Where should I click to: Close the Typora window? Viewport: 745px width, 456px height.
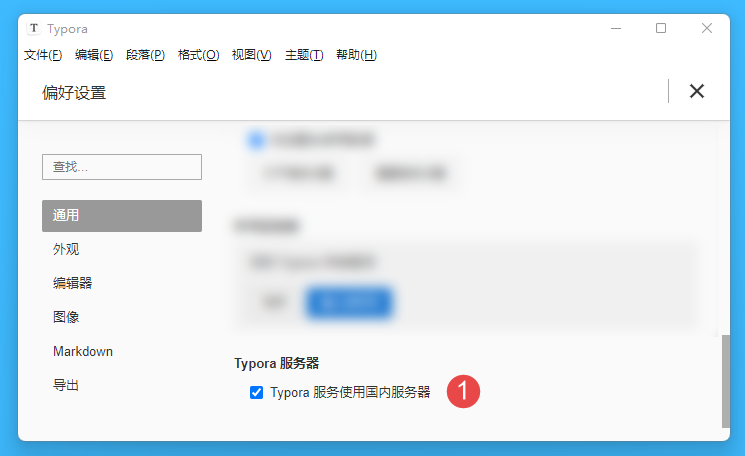tap(707, 28)
